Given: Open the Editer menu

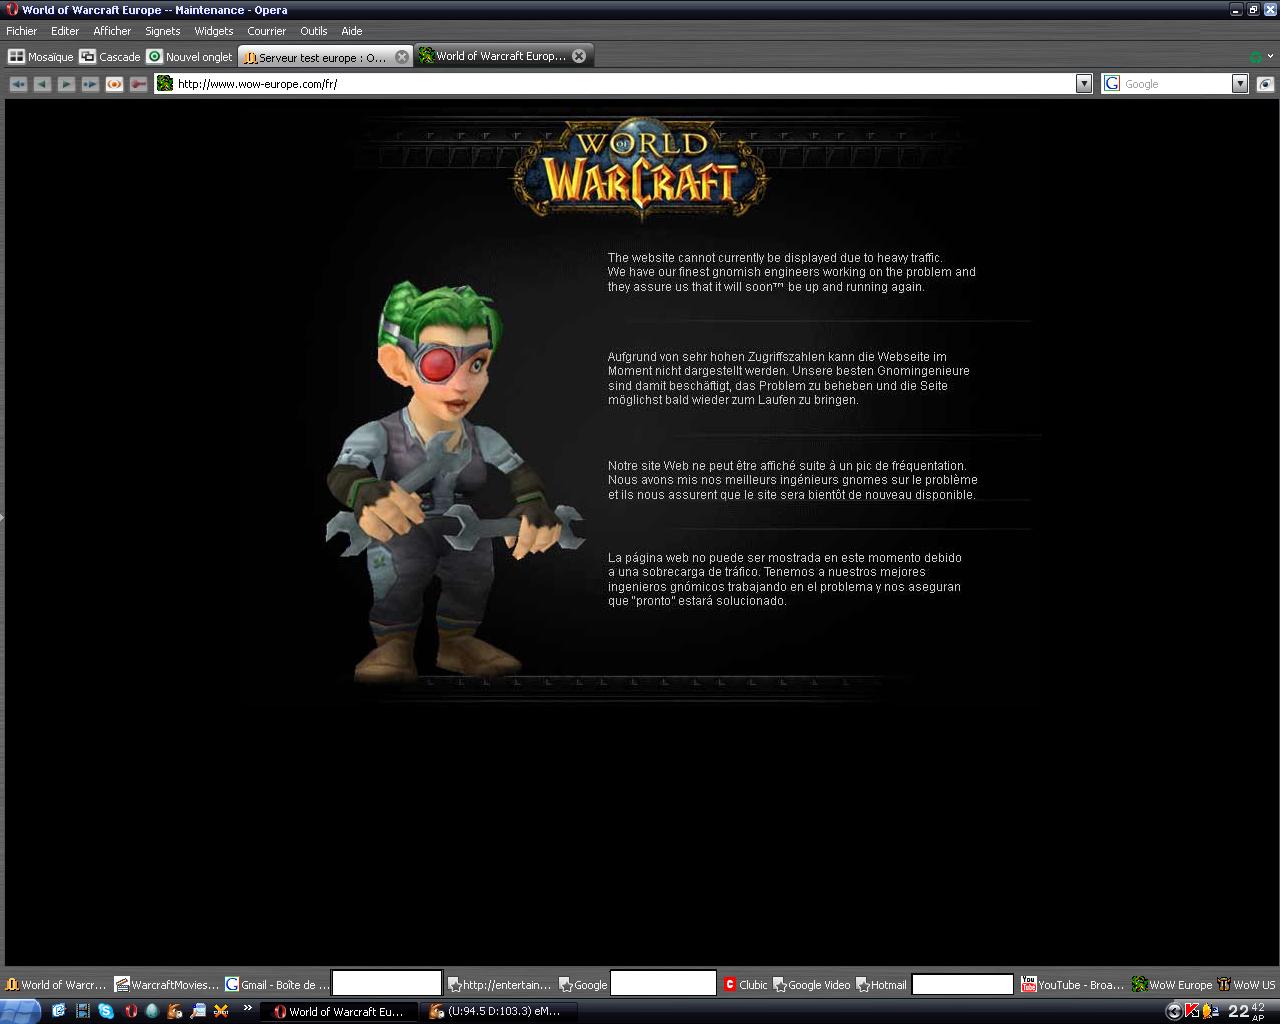Looking at the screenshot, I should point(65,31).
